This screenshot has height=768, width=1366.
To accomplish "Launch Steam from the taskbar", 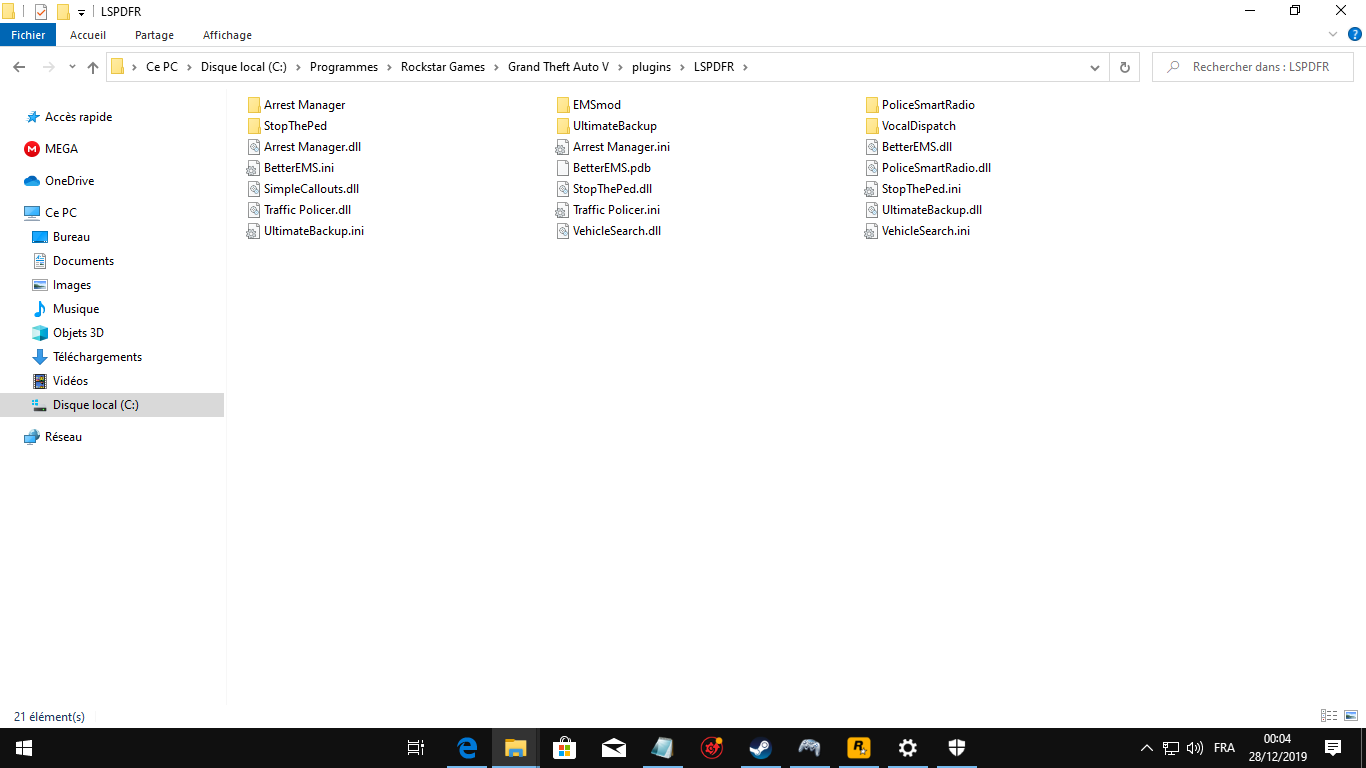I will (760, 748).
